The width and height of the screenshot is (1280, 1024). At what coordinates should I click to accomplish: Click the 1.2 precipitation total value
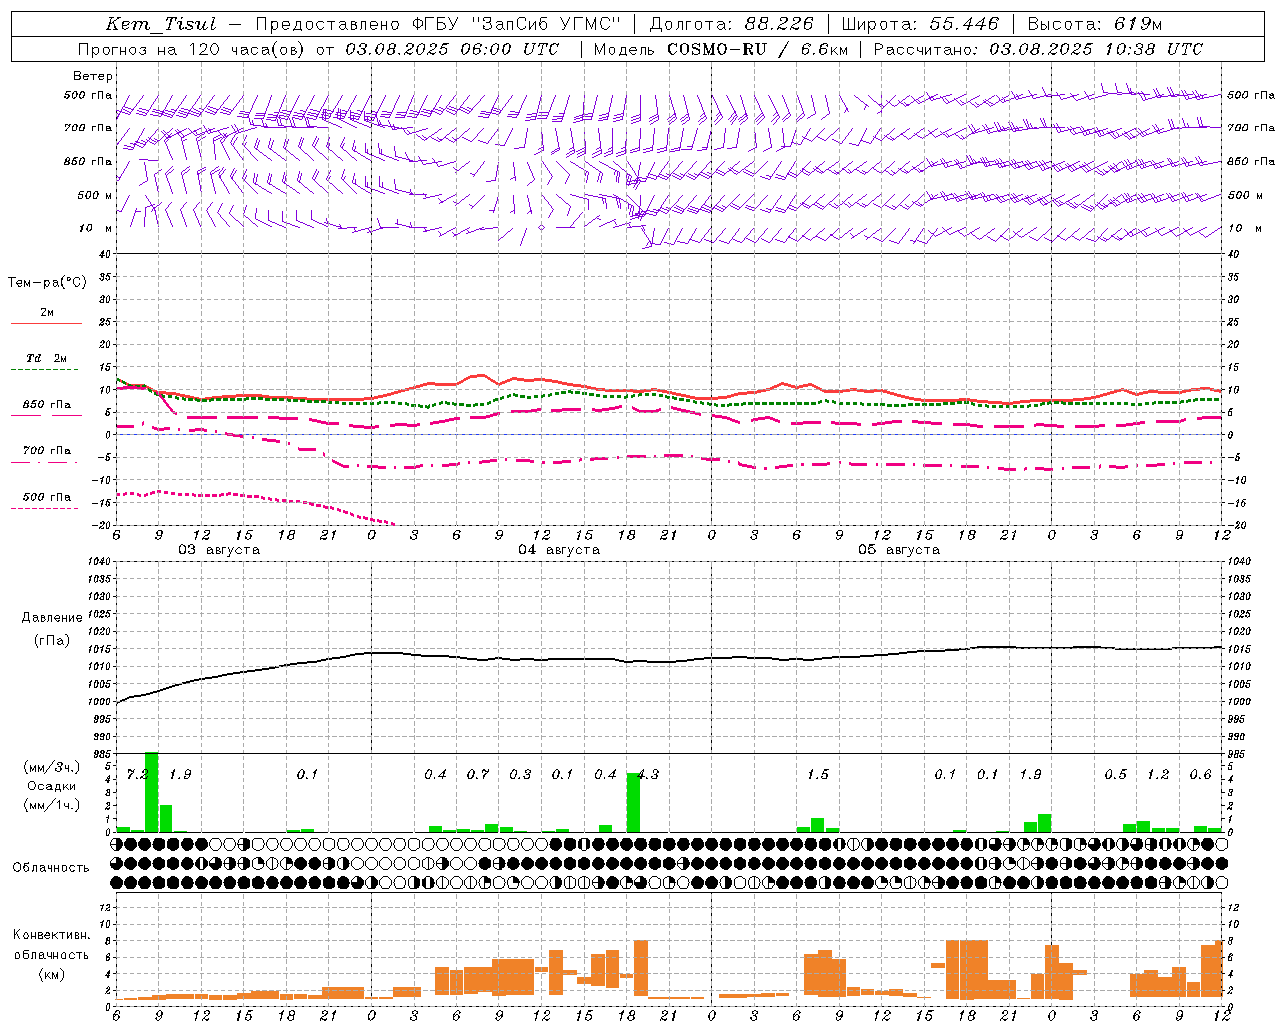tap(1158, 775)
